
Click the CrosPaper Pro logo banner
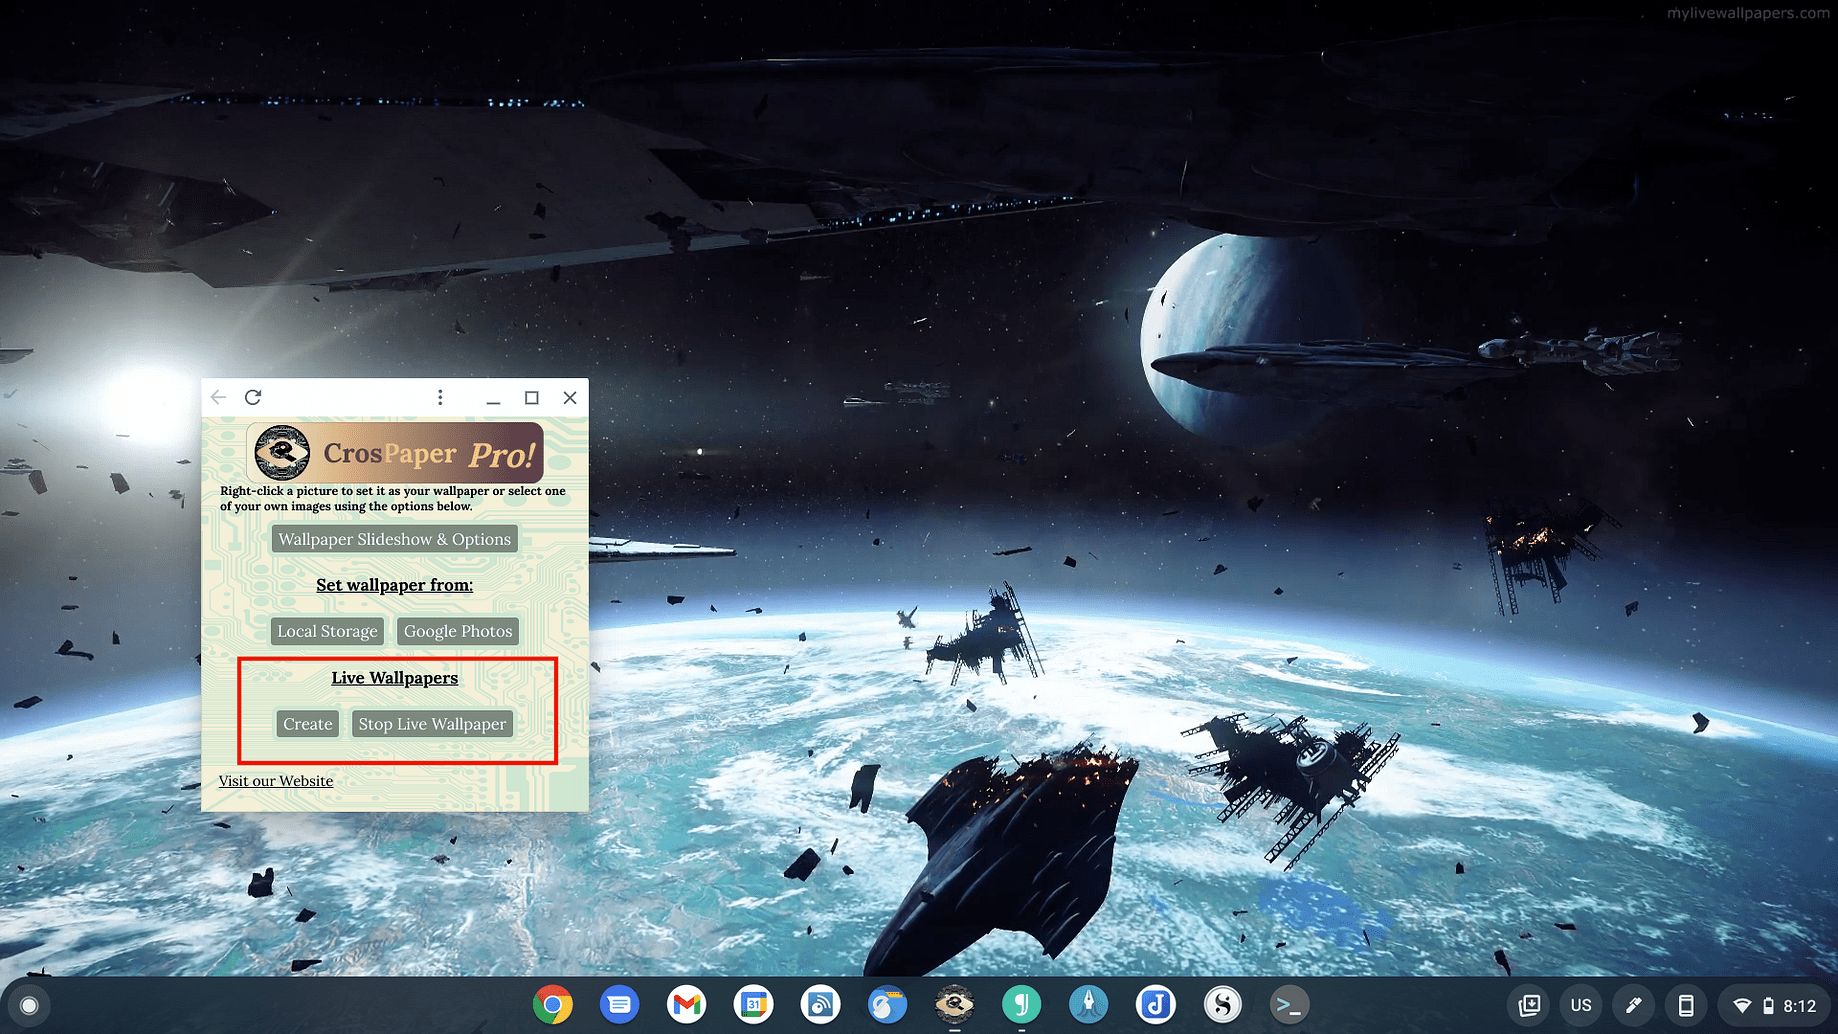(395, 452)
